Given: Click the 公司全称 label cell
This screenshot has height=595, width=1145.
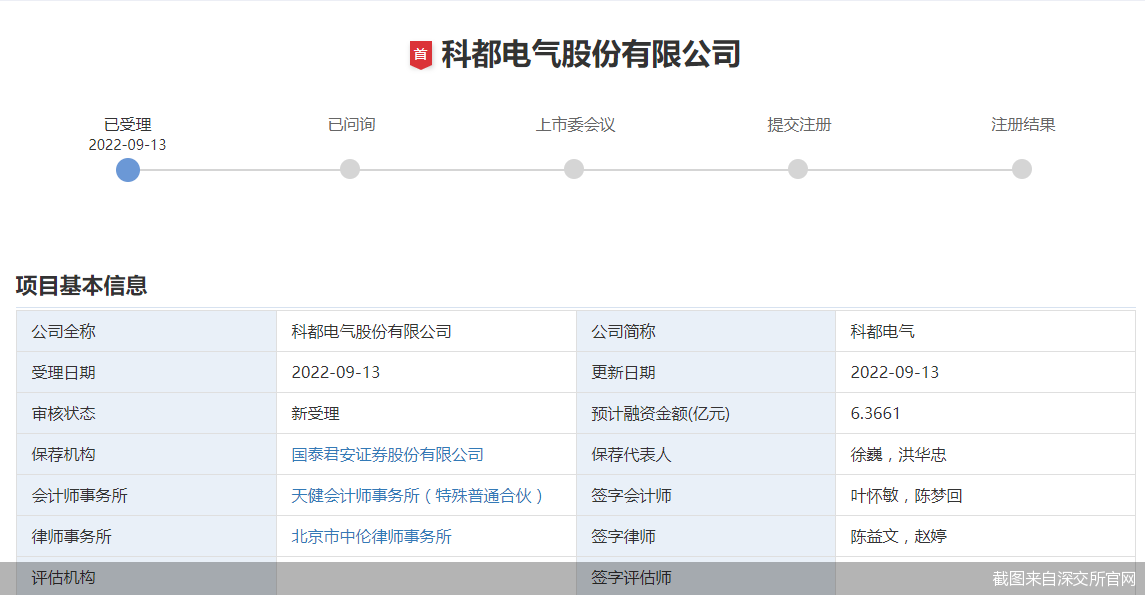Looking at the screenshot, I should (x=147, y=331).
